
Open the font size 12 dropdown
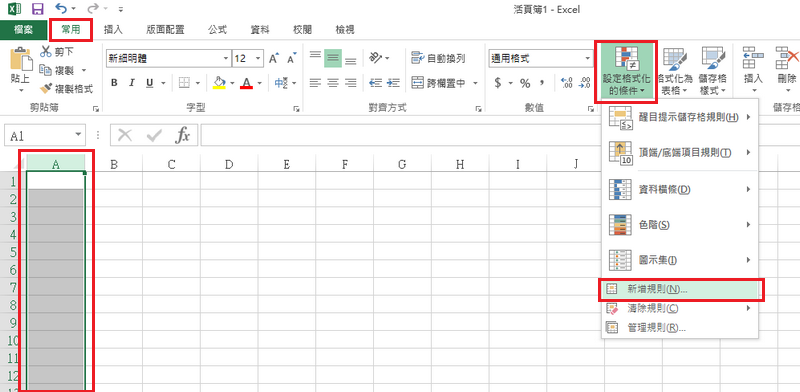(258, 59)
